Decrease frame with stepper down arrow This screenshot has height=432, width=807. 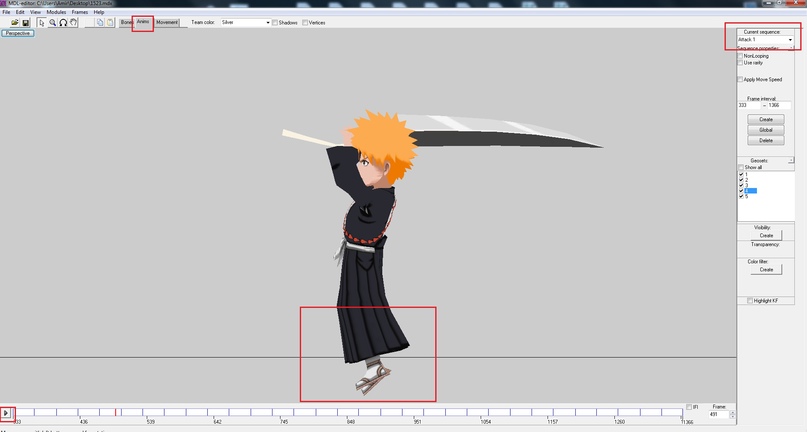[x=732, y=417]
